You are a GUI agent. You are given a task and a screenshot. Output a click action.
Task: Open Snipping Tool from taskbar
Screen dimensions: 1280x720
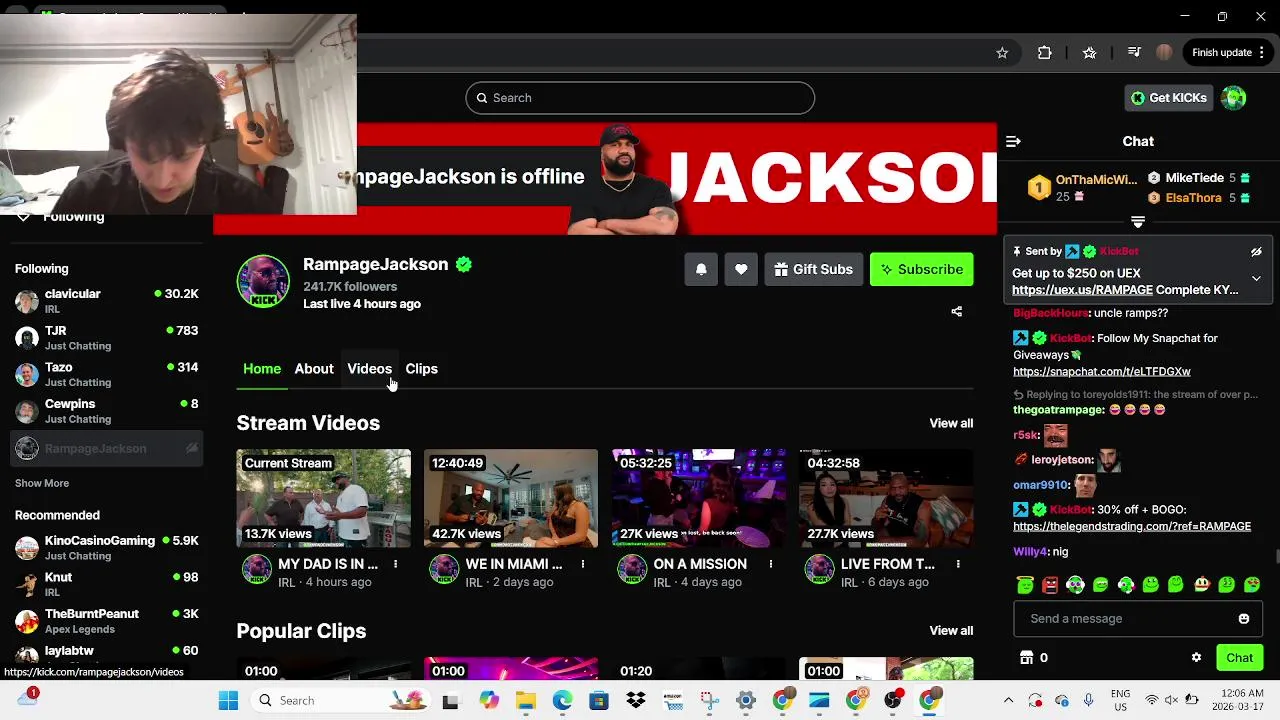pyautogui.click(x=709, y=700)
